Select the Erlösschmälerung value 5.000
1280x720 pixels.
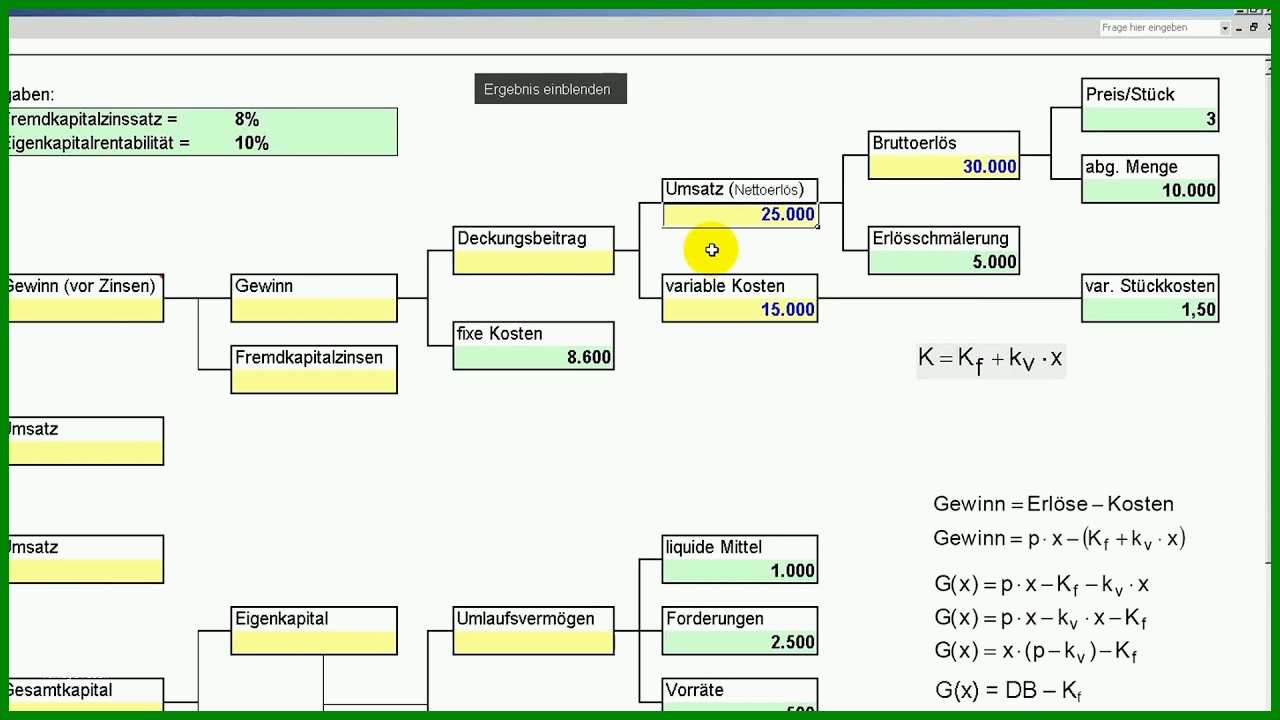click(944, 262)
